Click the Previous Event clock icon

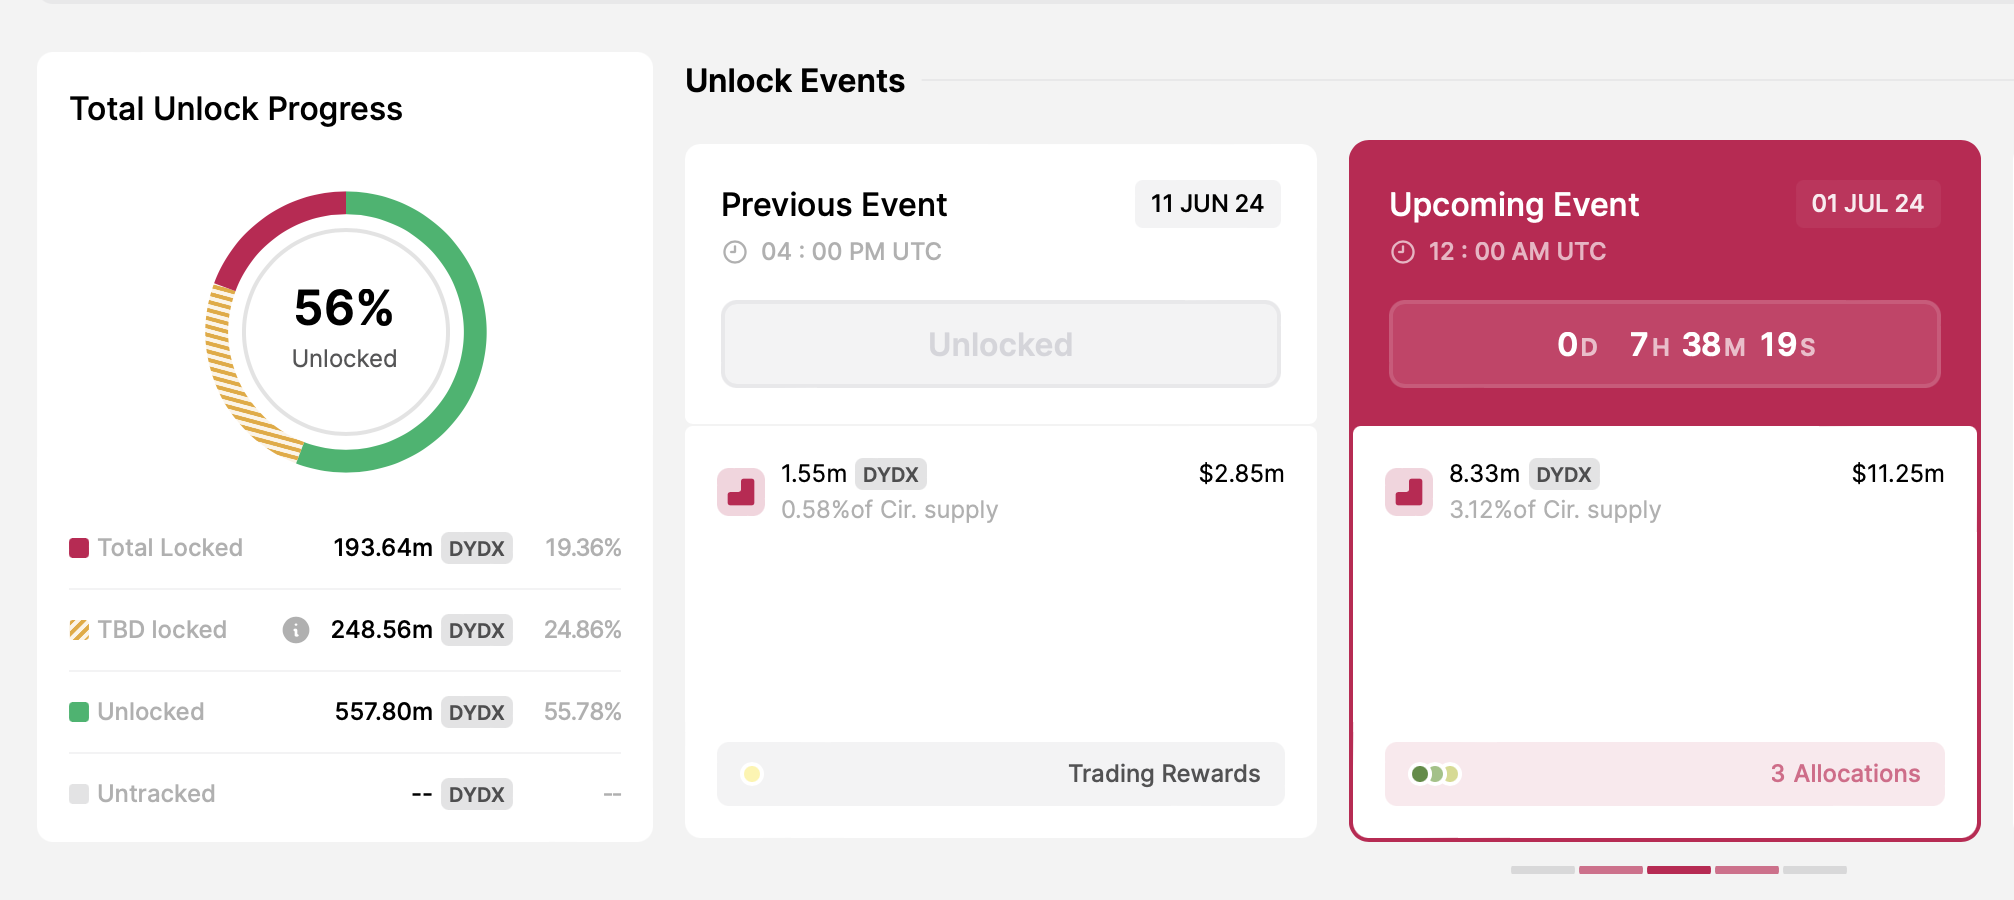tap(735, 252)
